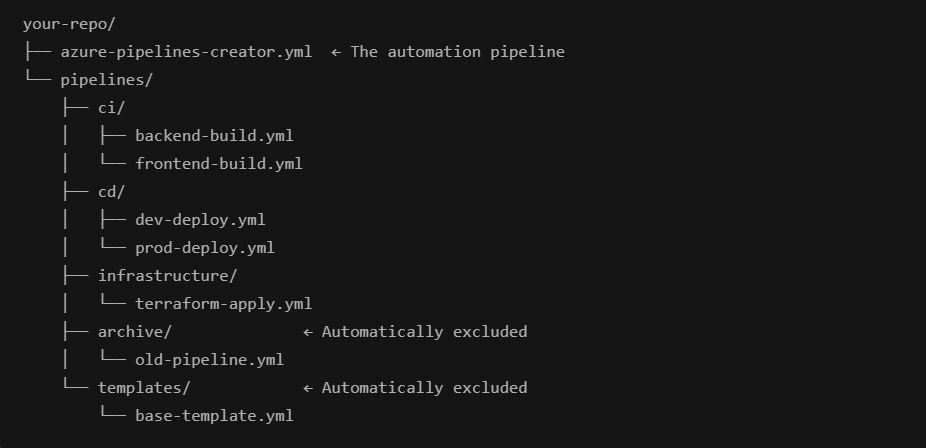Open base-template.yml file
Image resolution: width=926 pixels, height=448 pixels.
click(x=214, y=416)
